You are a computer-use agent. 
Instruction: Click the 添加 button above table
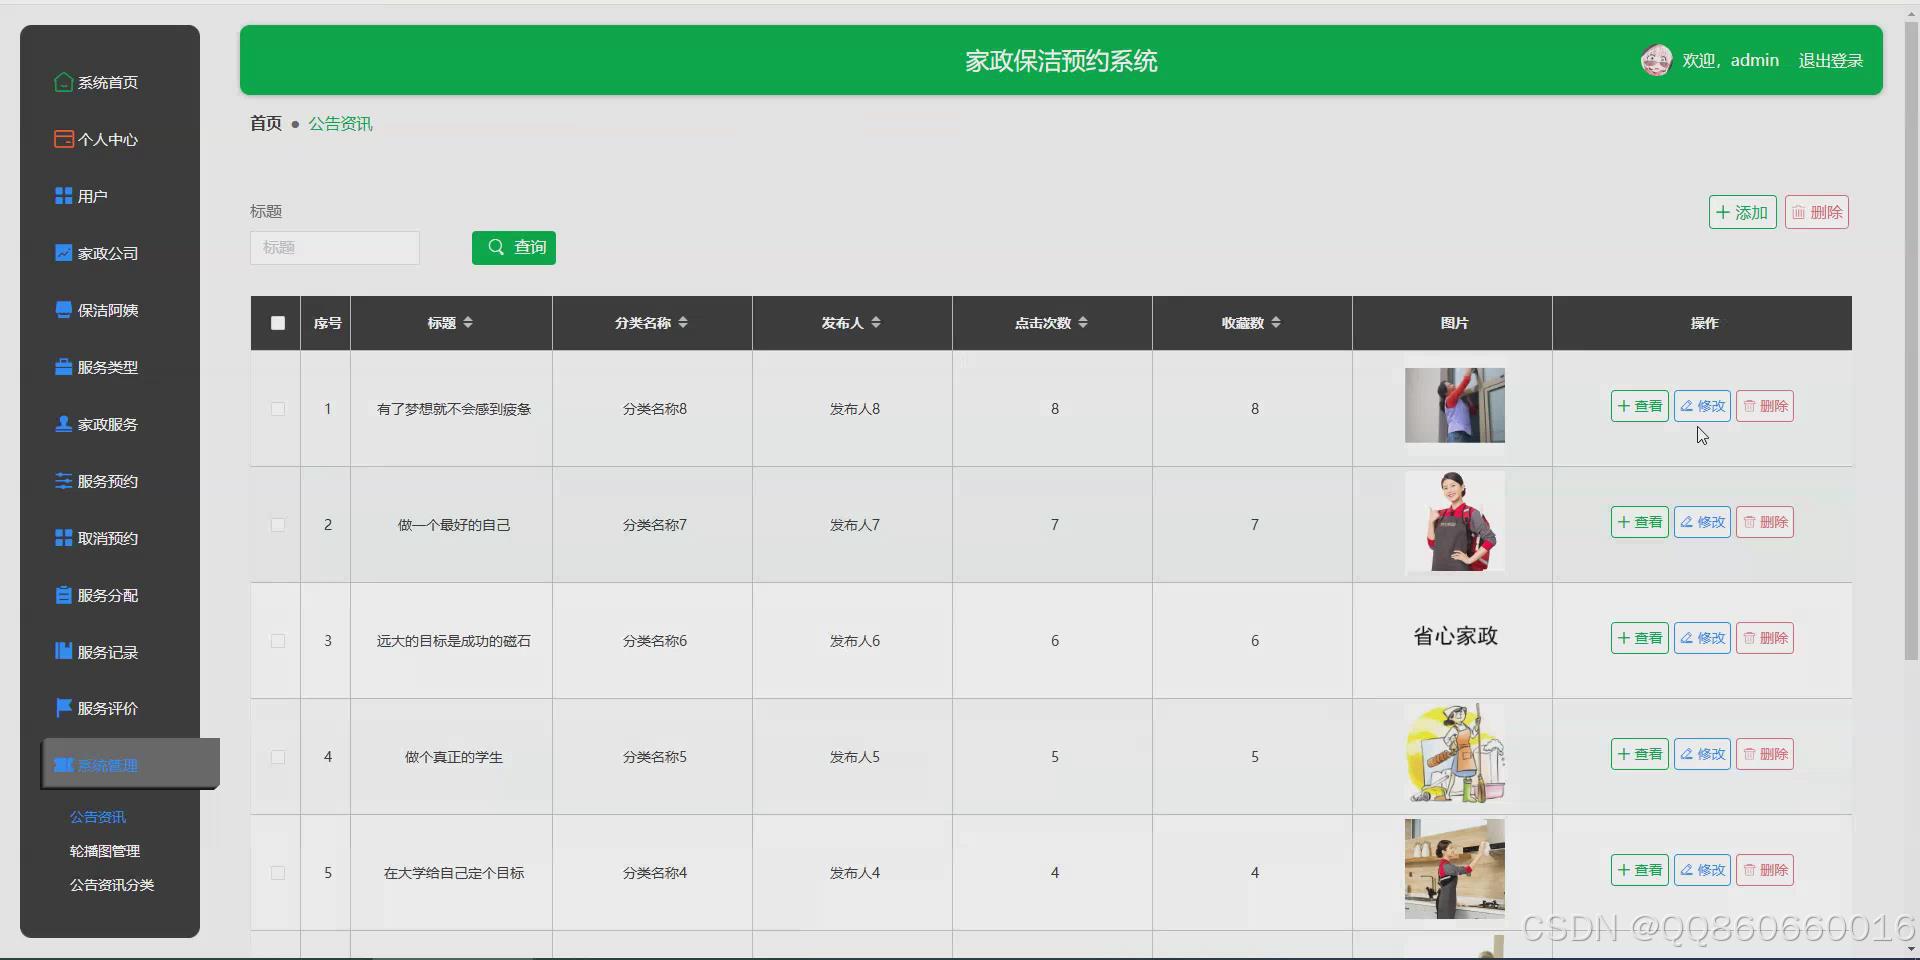pos(1742,212)
